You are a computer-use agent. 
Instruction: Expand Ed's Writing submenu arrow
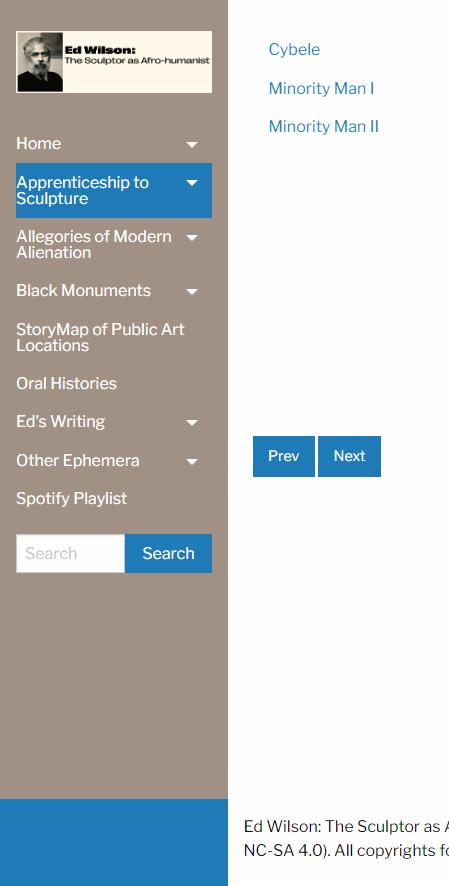click(x=192, y=423)
